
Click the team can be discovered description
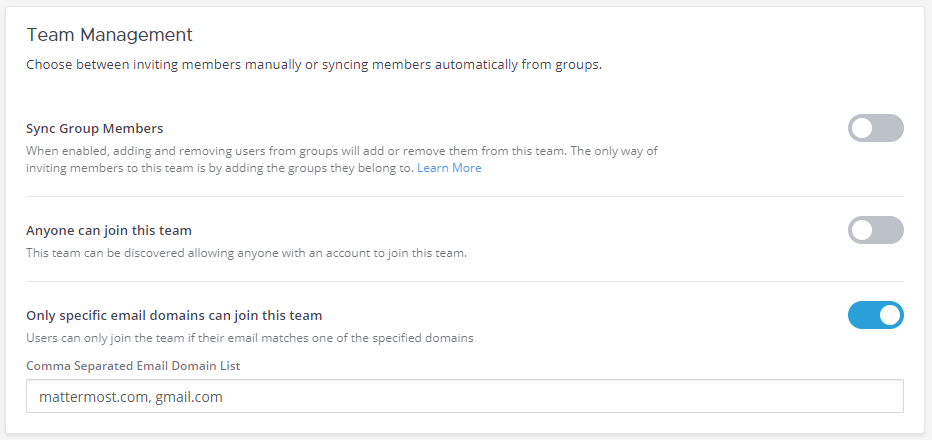pyautogui.click(x=246, y=252)
